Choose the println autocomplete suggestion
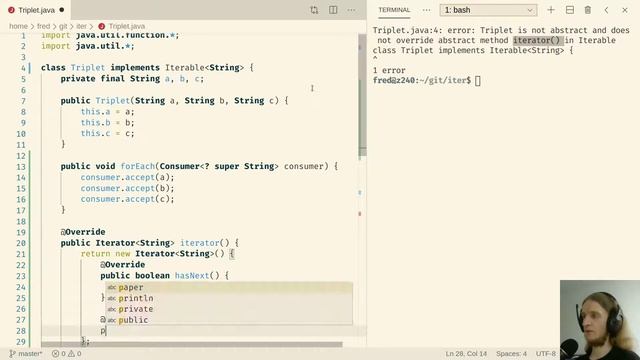 [x=229, y=298]
